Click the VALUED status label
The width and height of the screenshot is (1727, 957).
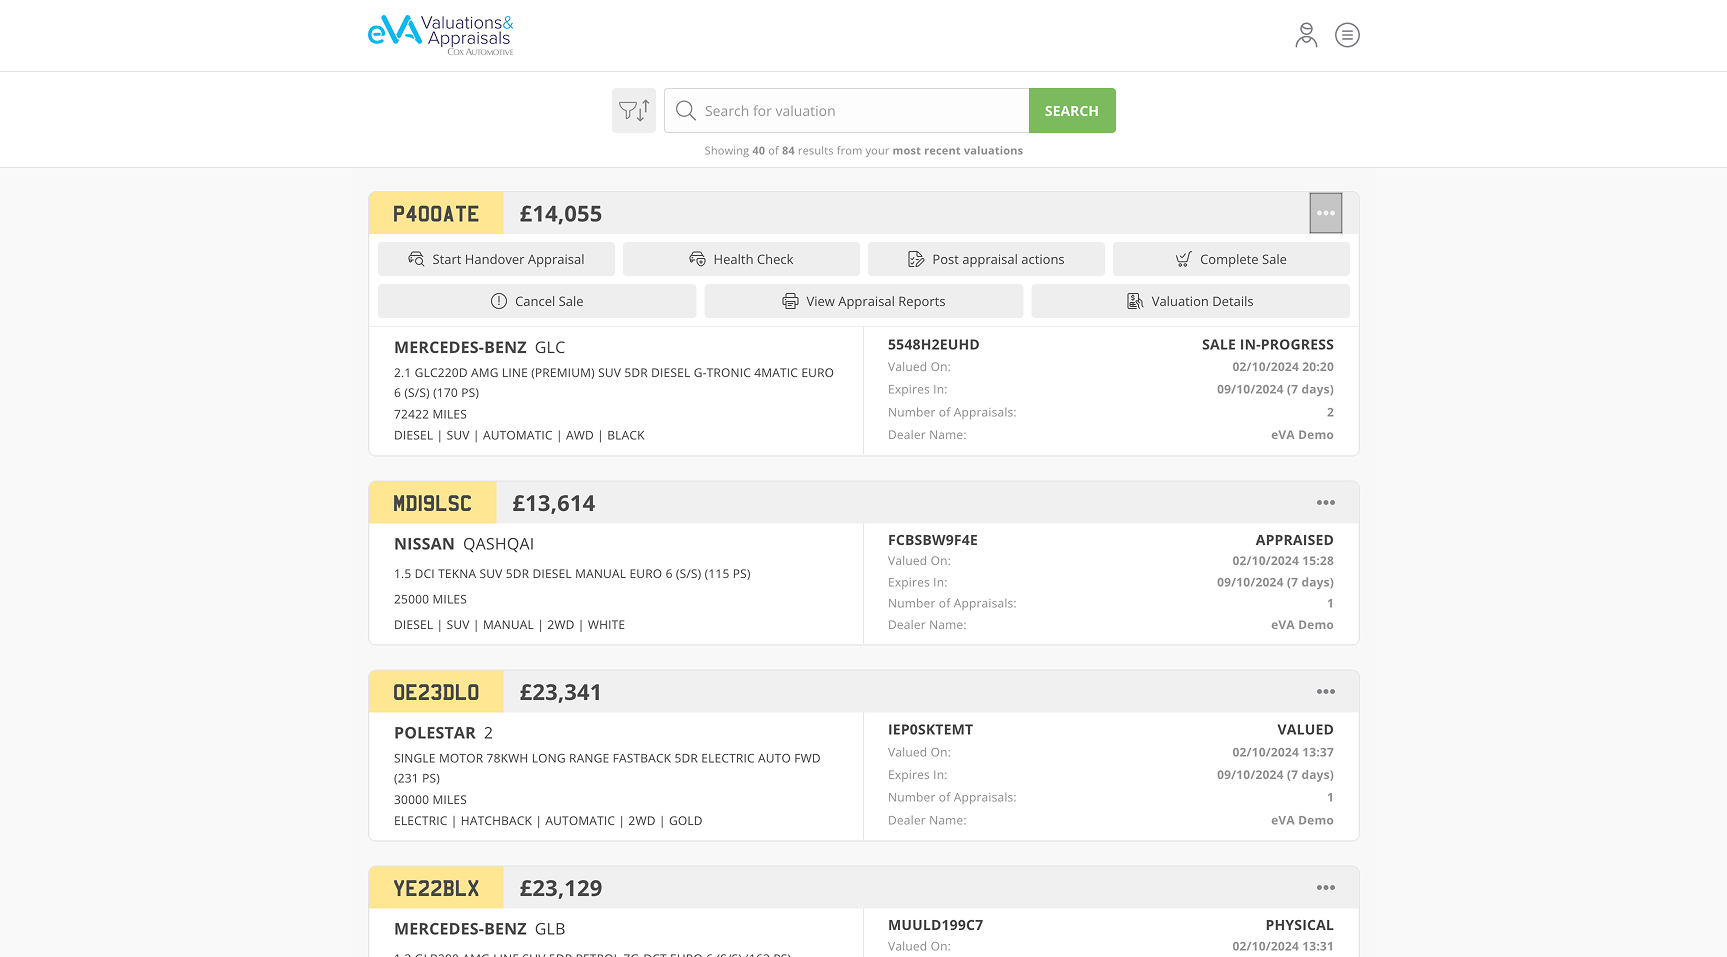(1306, 730)
